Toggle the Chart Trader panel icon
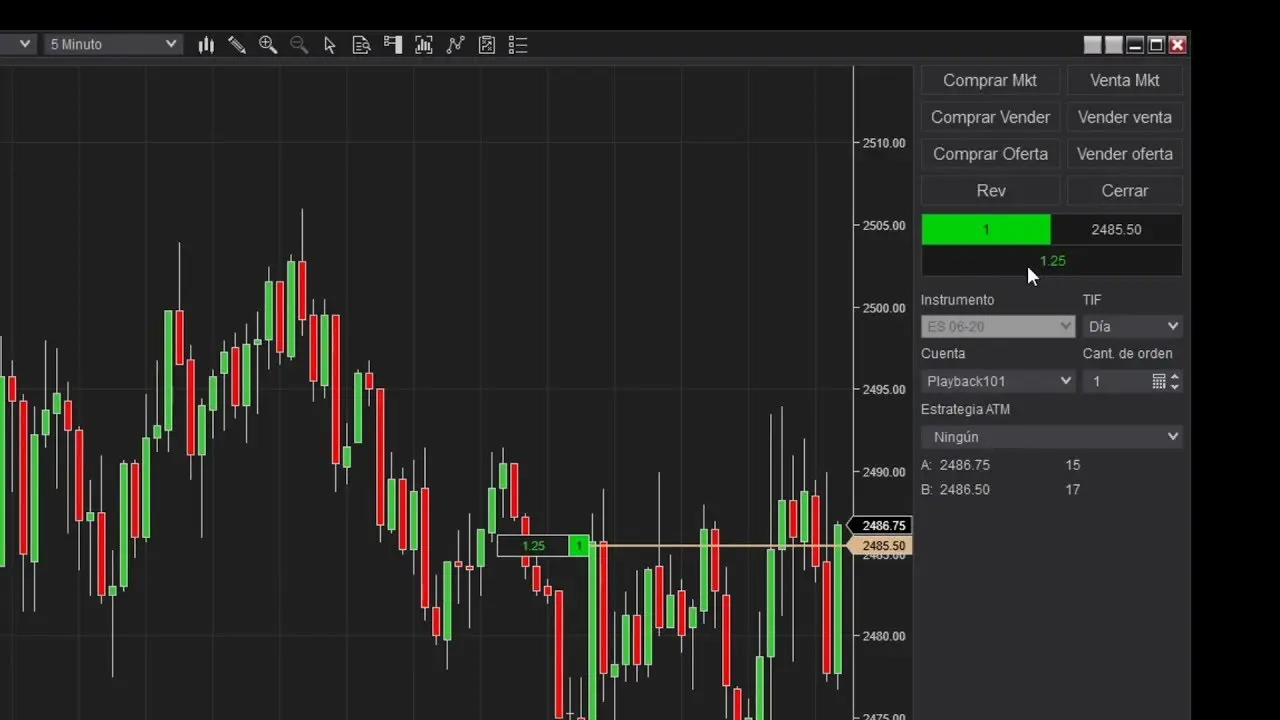 [x=393, y=45]
